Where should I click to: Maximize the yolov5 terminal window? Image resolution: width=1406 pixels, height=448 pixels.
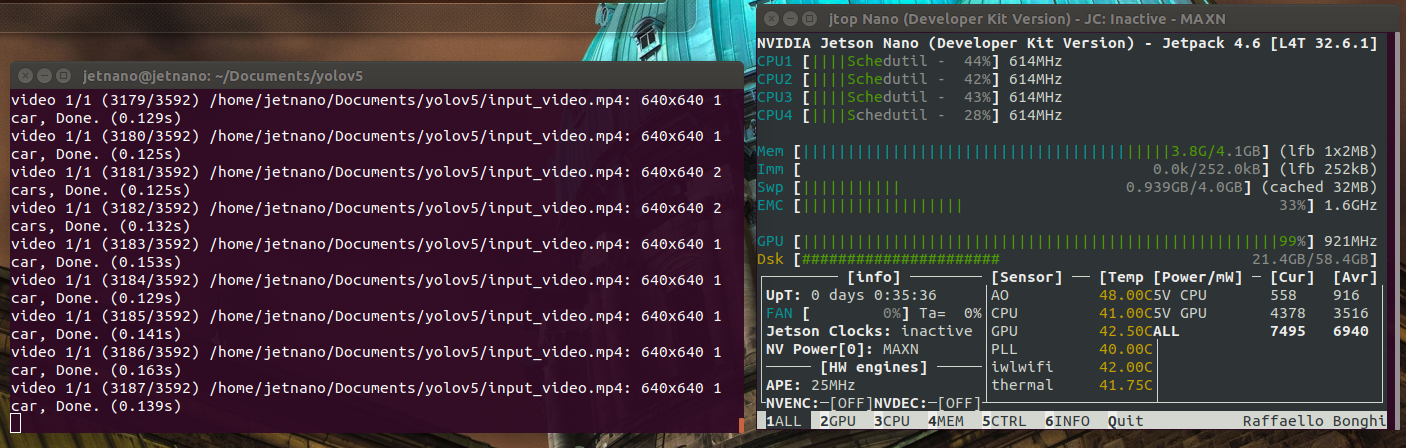pyautogui.click(x=62, y=76)
